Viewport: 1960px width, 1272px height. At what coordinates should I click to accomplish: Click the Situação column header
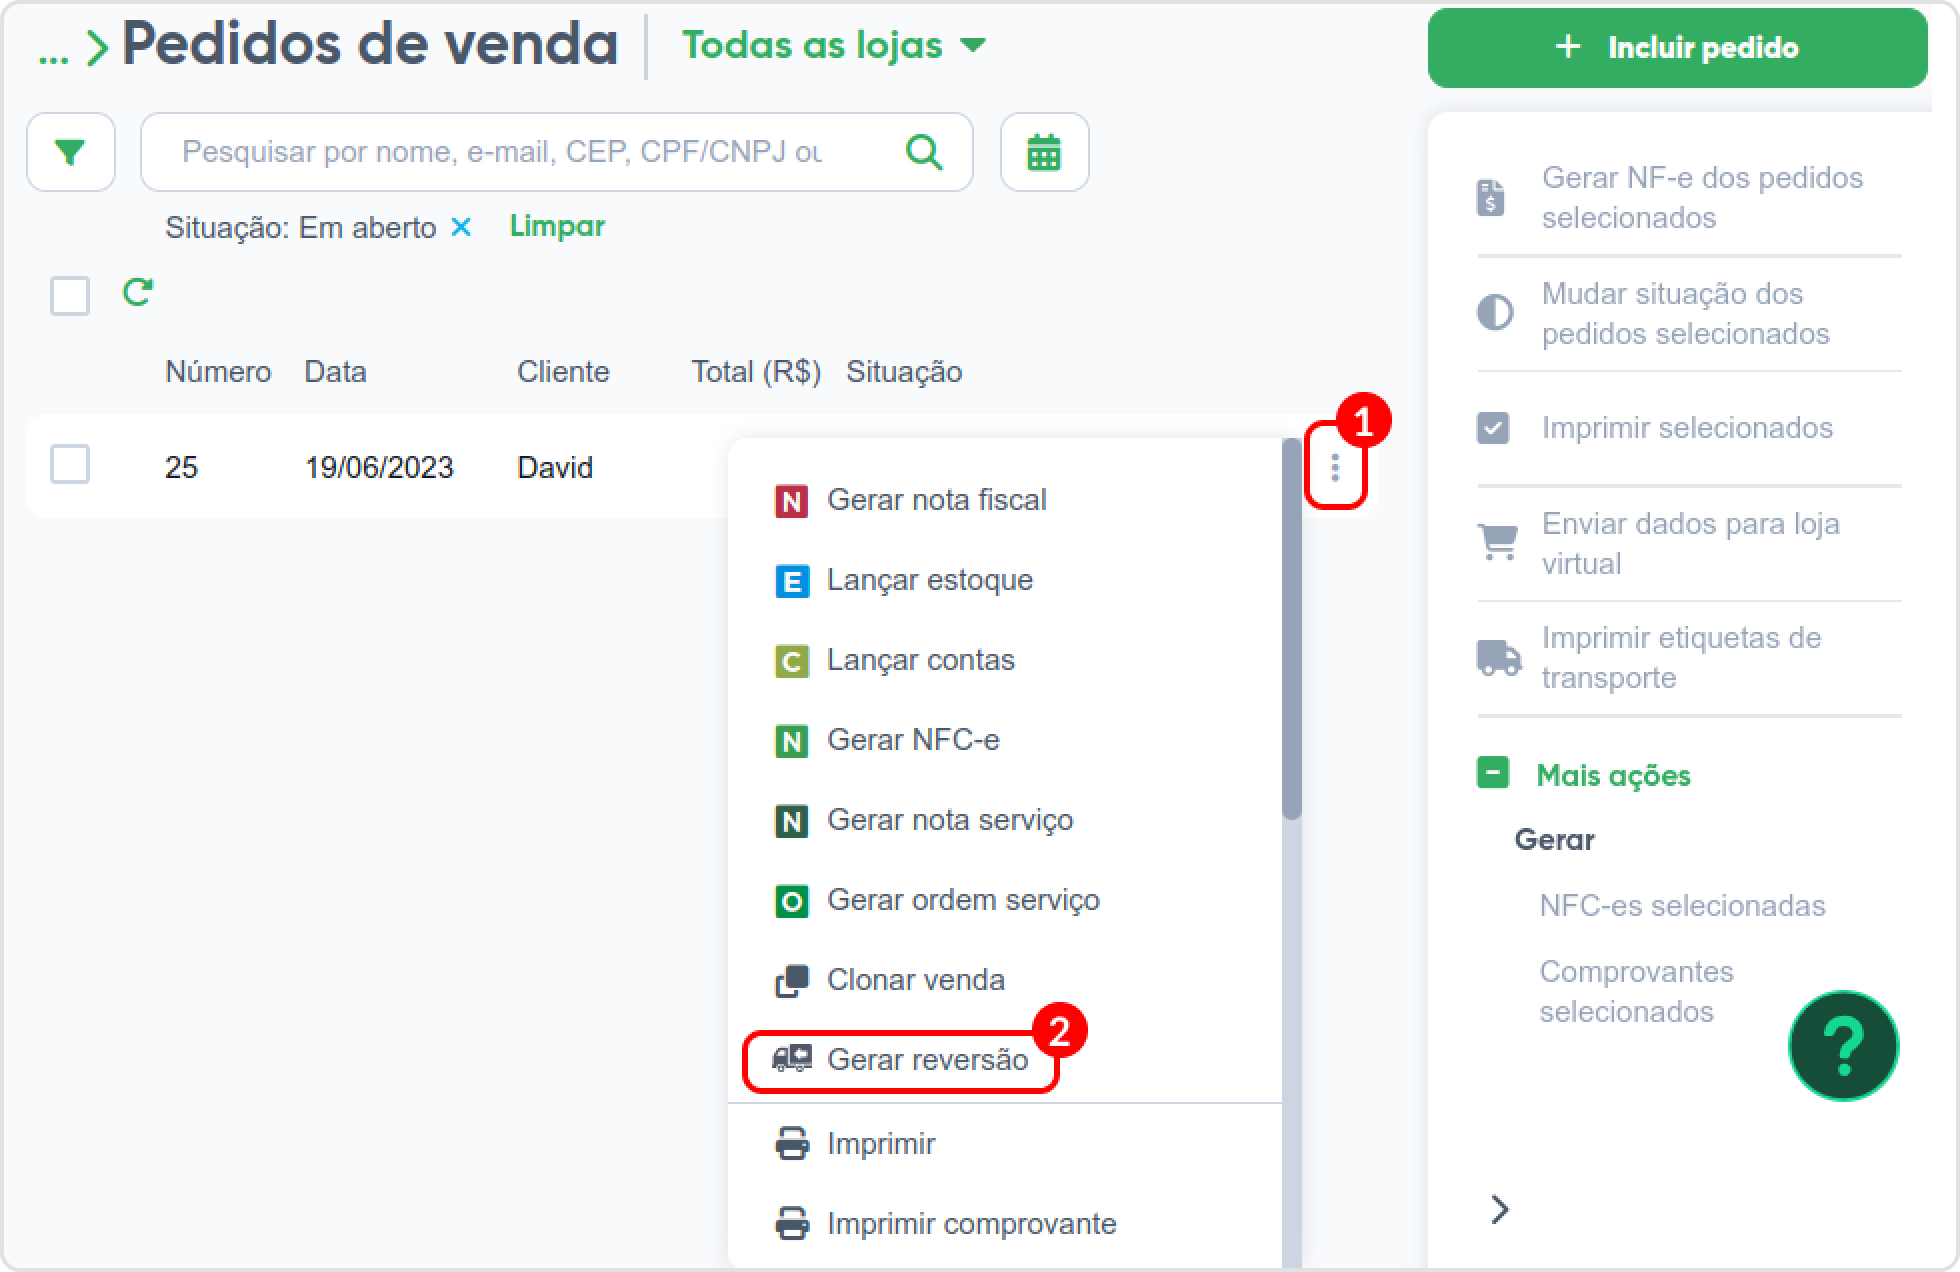click(x=904, y=372)
